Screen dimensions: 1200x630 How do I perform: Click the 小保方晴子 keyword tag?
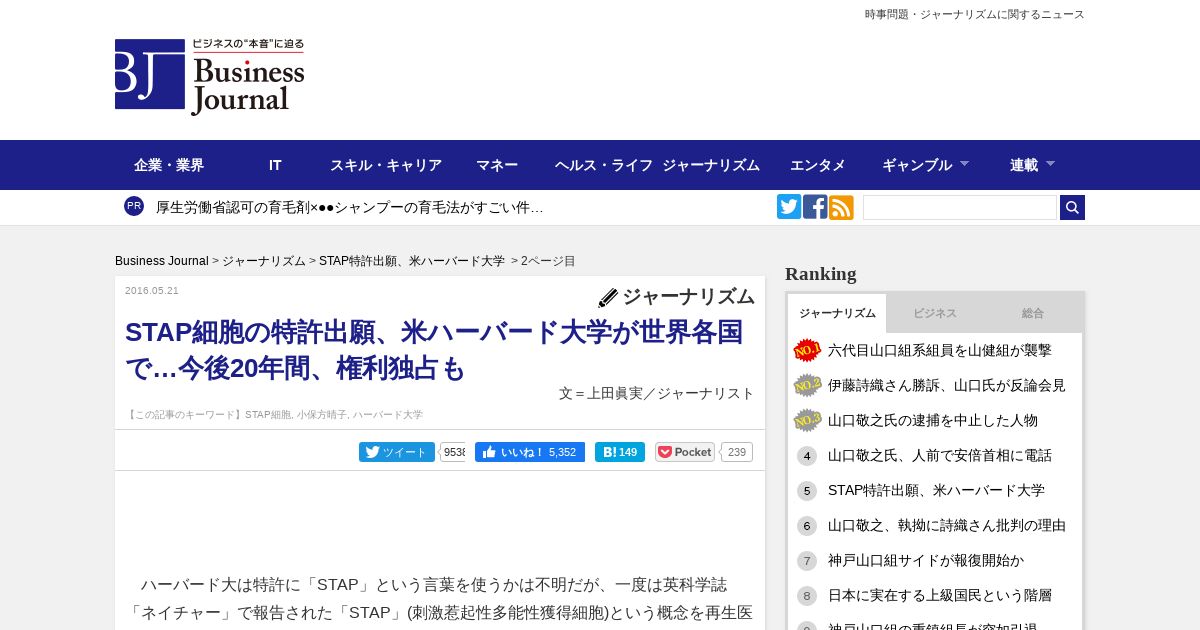(x=321, y=415)
